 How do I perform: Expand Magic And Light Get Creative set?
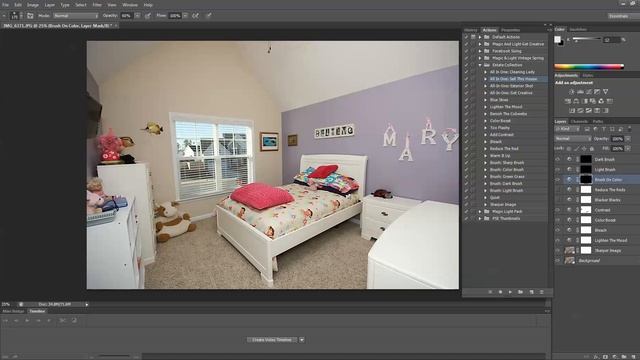click(x=480, y=44)
